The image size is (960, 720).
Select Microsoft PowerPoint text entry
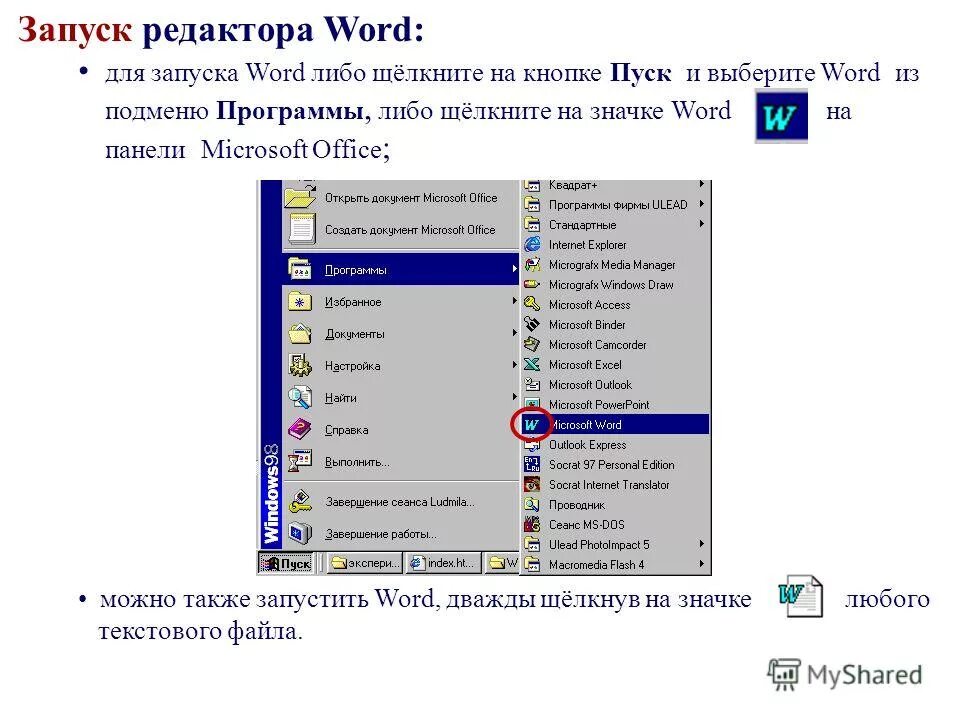click(x=599, y=405)
